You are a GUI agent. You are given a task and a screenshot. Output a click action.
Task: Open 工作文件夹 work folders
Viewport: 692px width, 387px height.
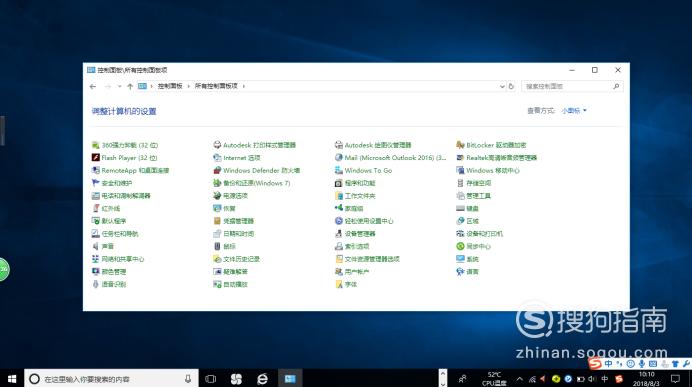coord(355,195)
